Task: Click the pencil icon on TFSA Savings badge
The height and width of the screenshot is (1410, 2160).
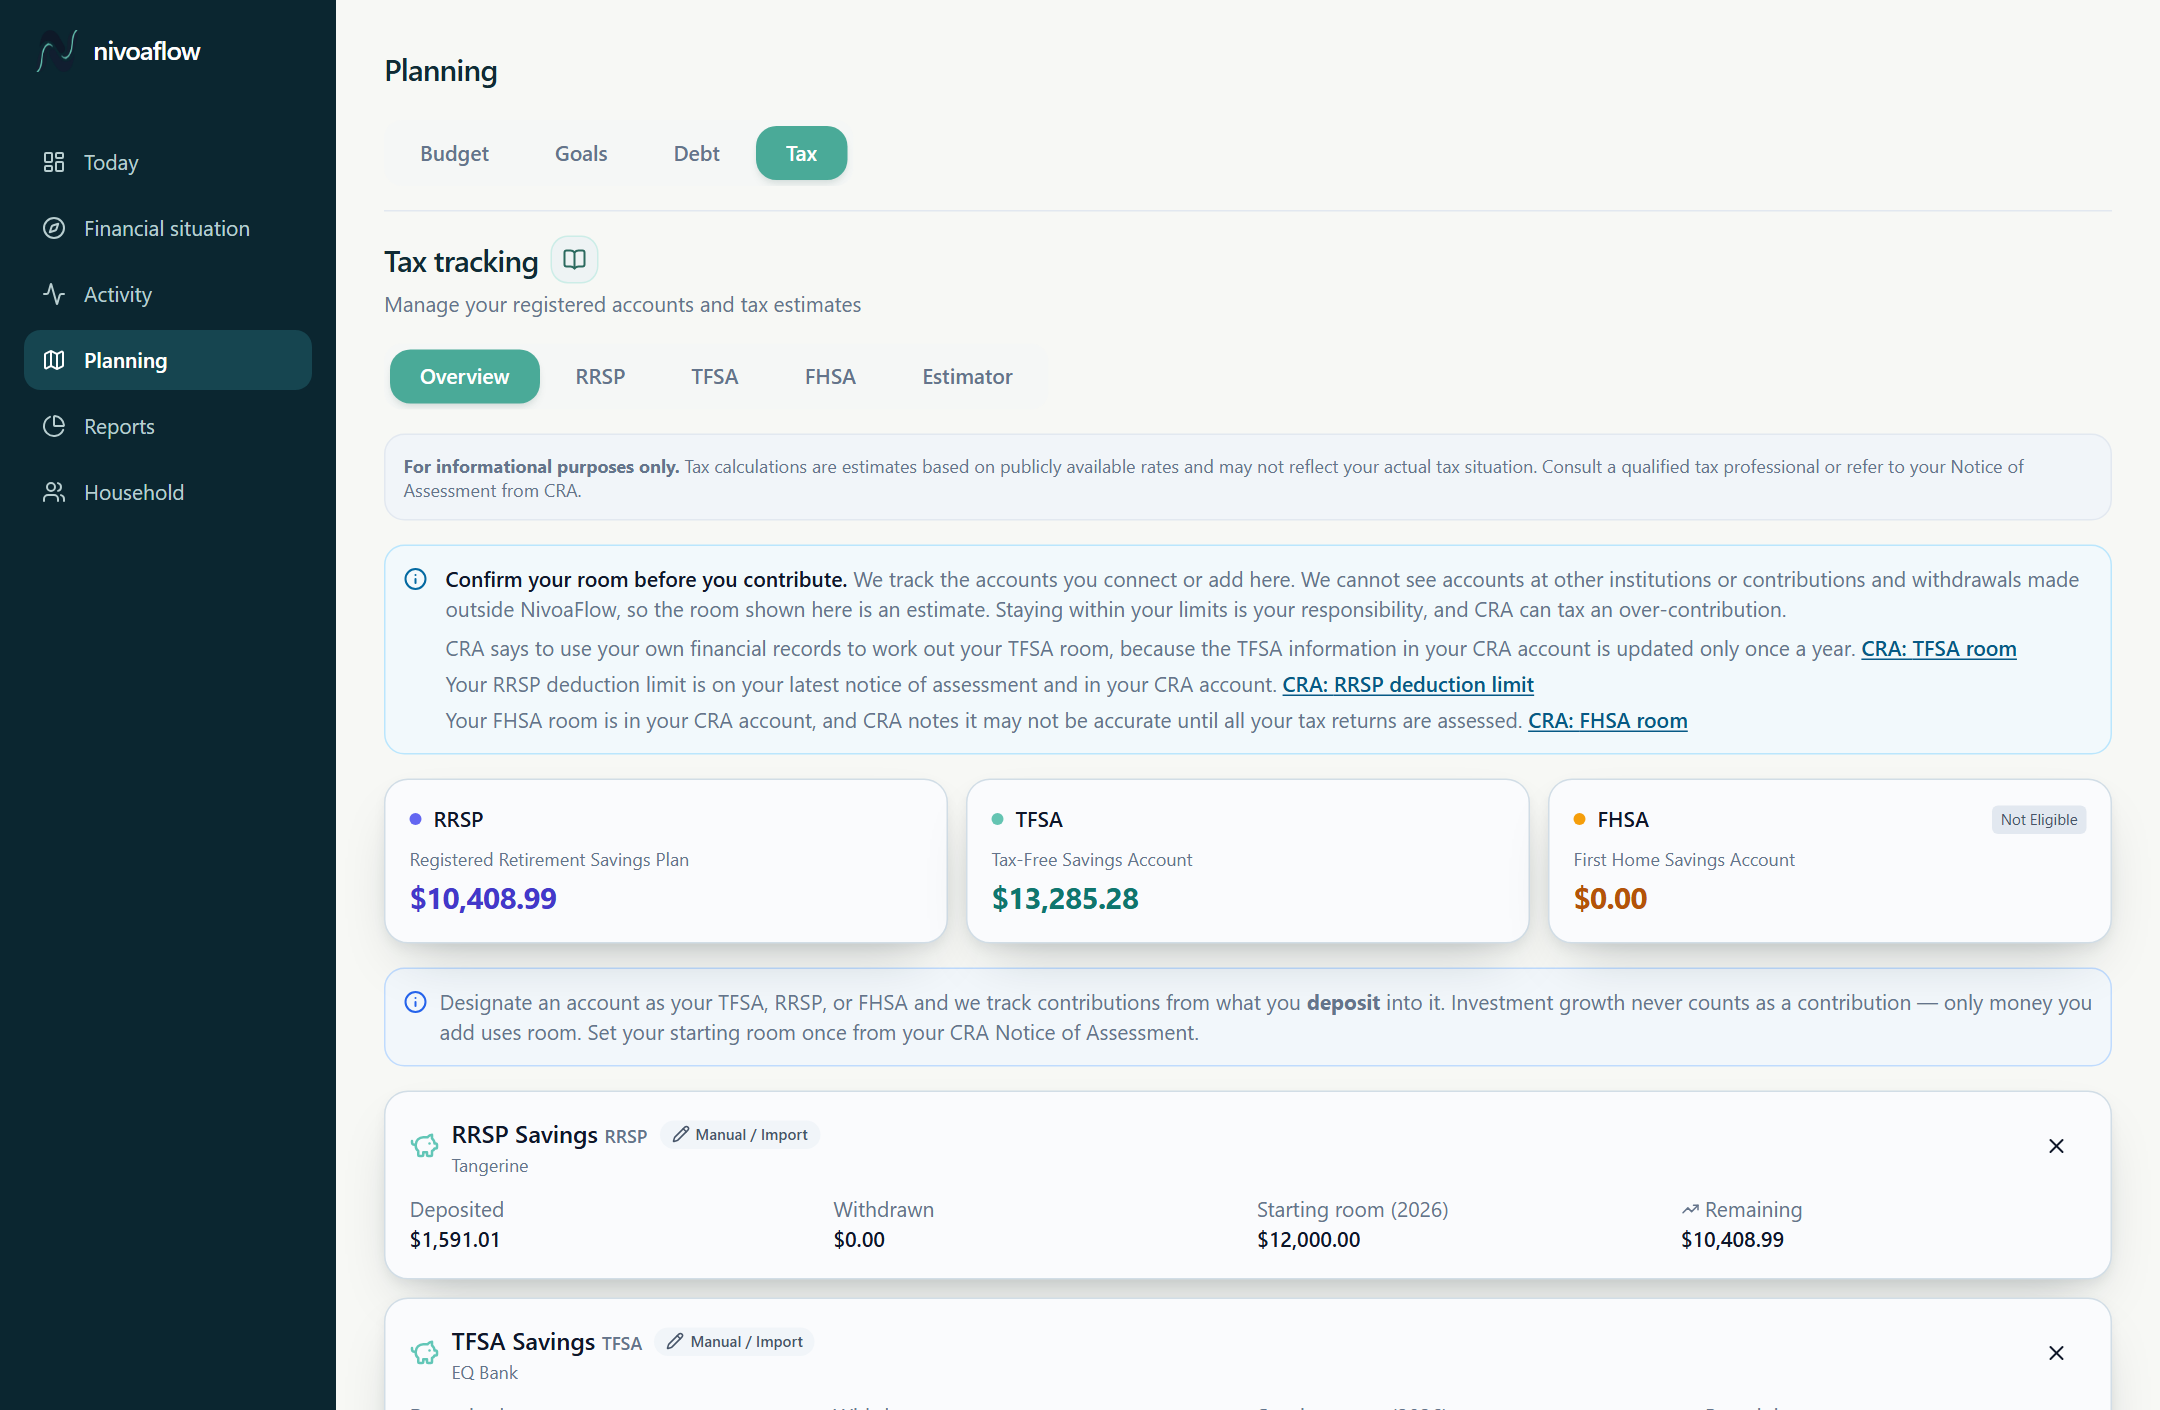Action: [x=676, y=1341]
